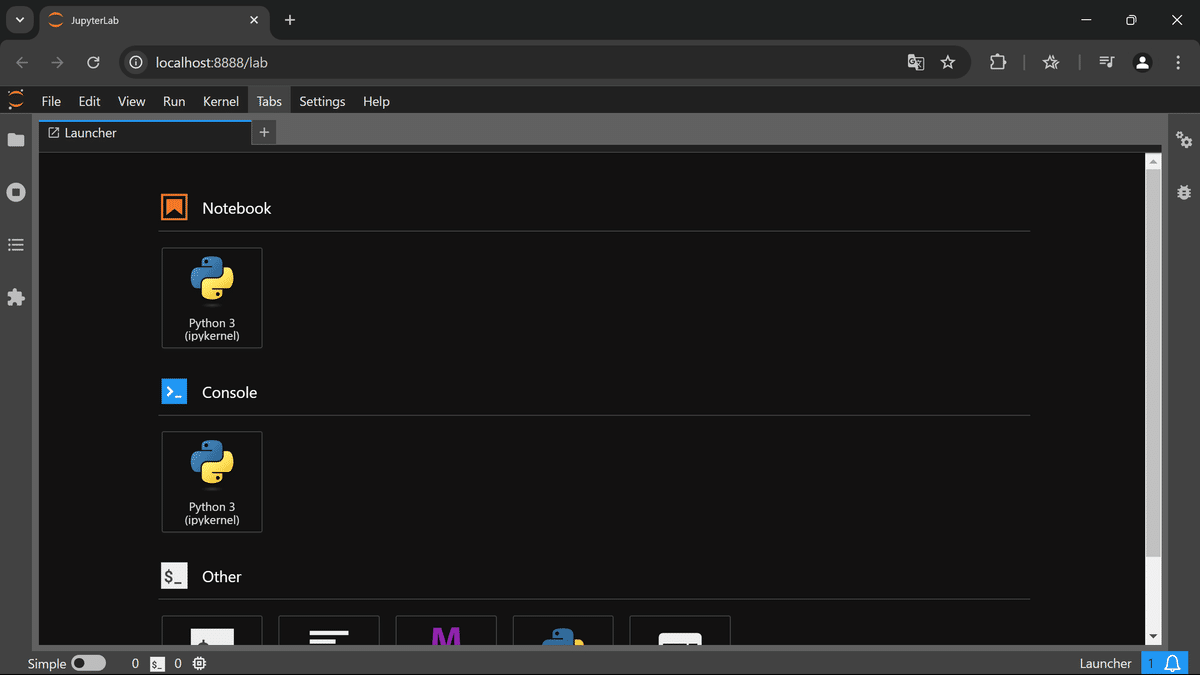Image resolution: width=1200 pixels, height=675 pixels.
Task: Add a new launcher with plus button
Action: click(264, 132)
